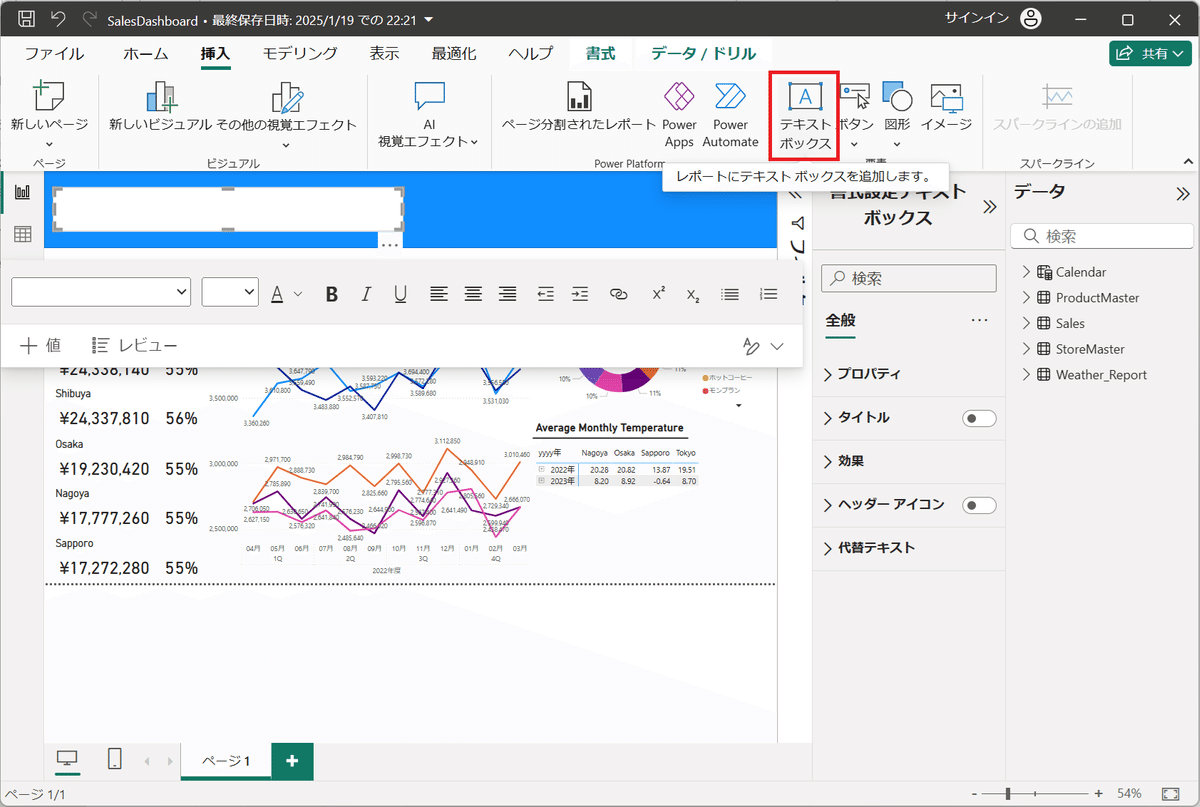Viewport: 1200px width, 807px height.
Task: Open the ファイル tab
Action: [54, 54]
